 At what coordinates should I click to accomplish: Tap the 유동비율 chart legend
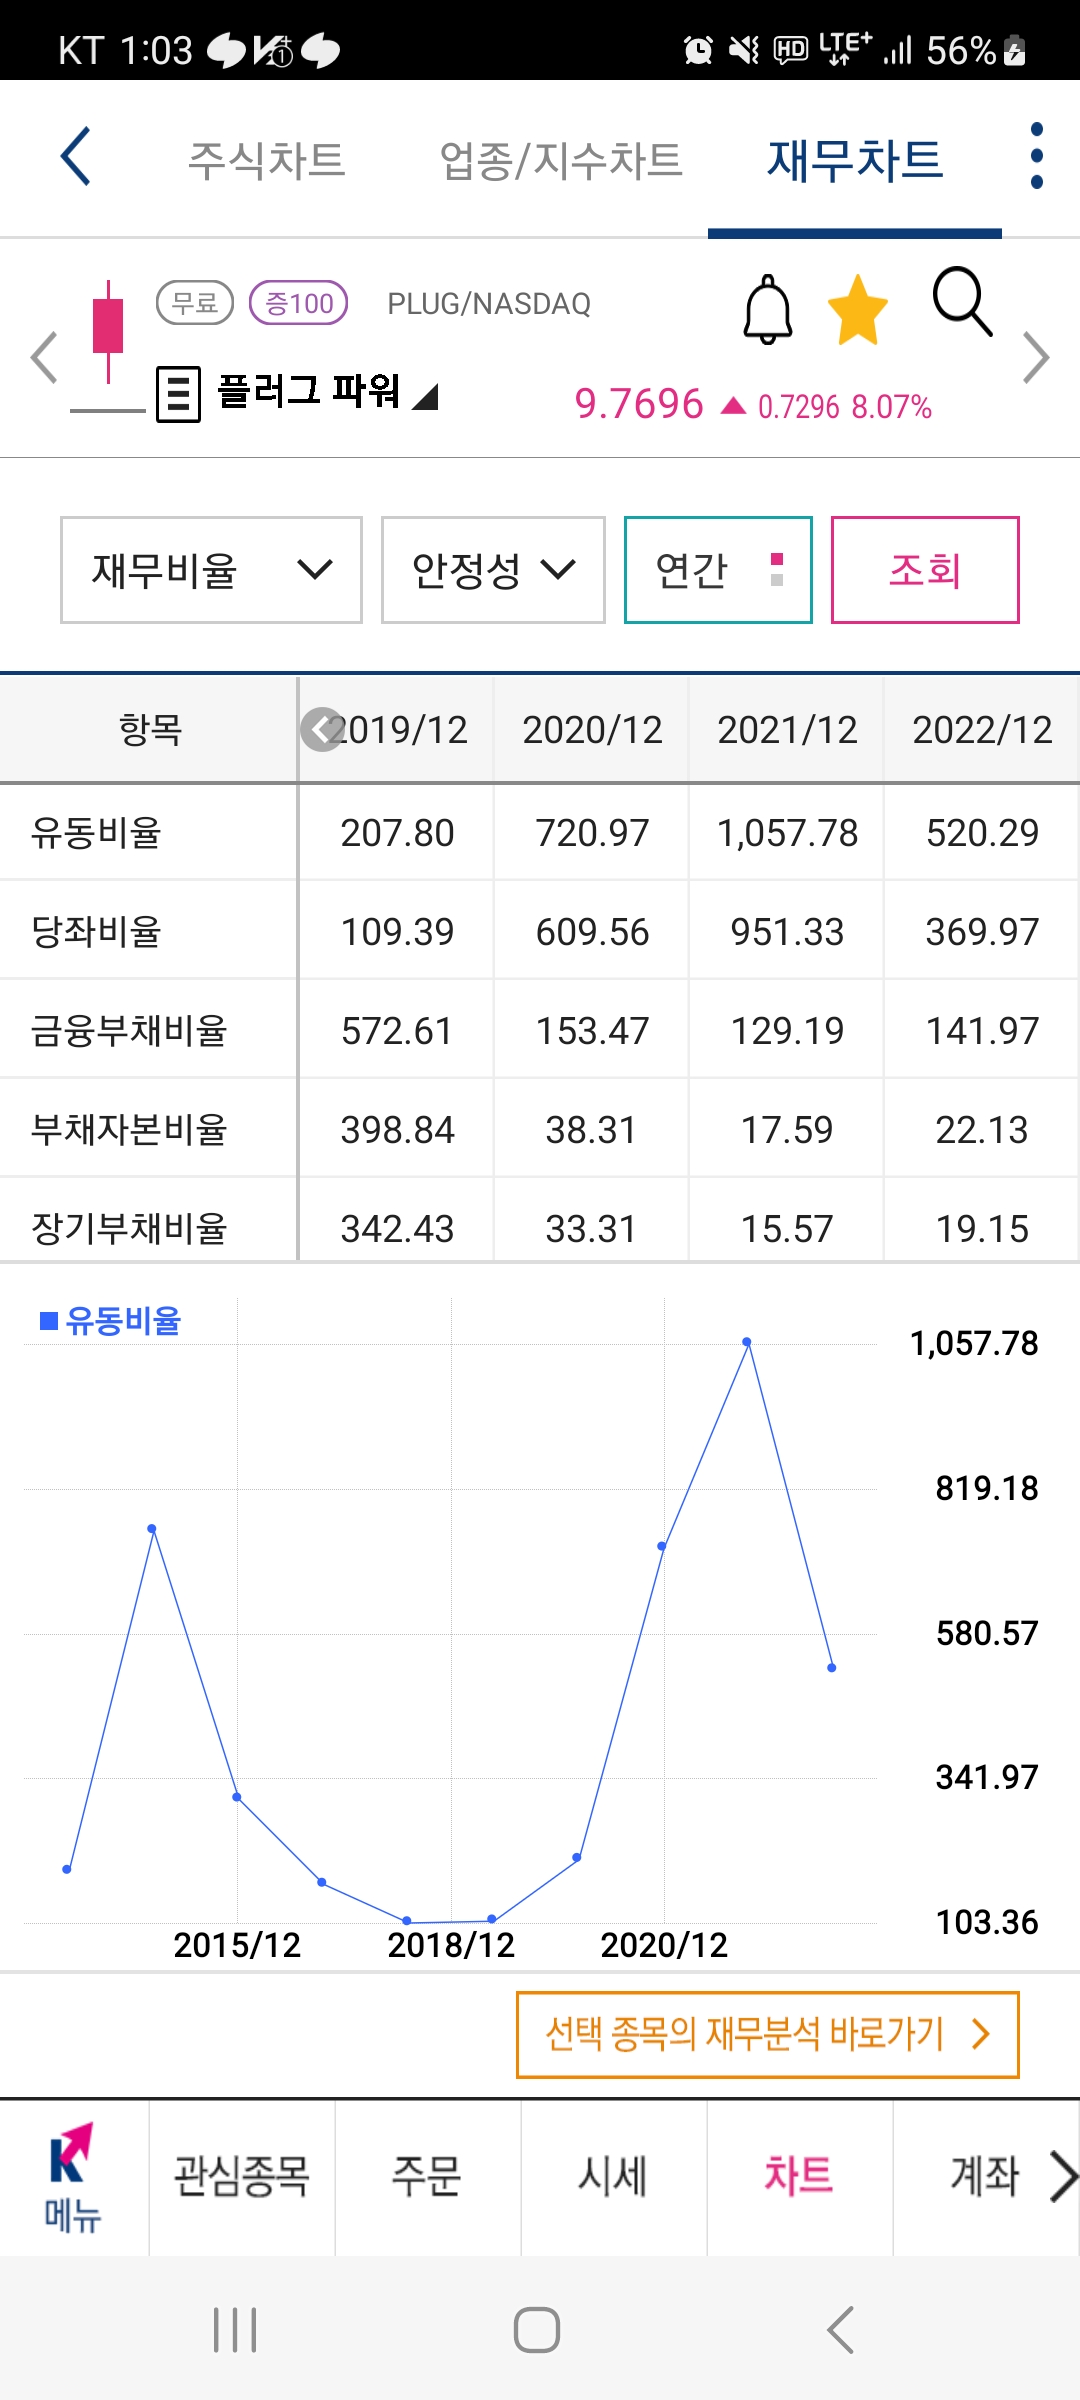[x=110, y=1321]
